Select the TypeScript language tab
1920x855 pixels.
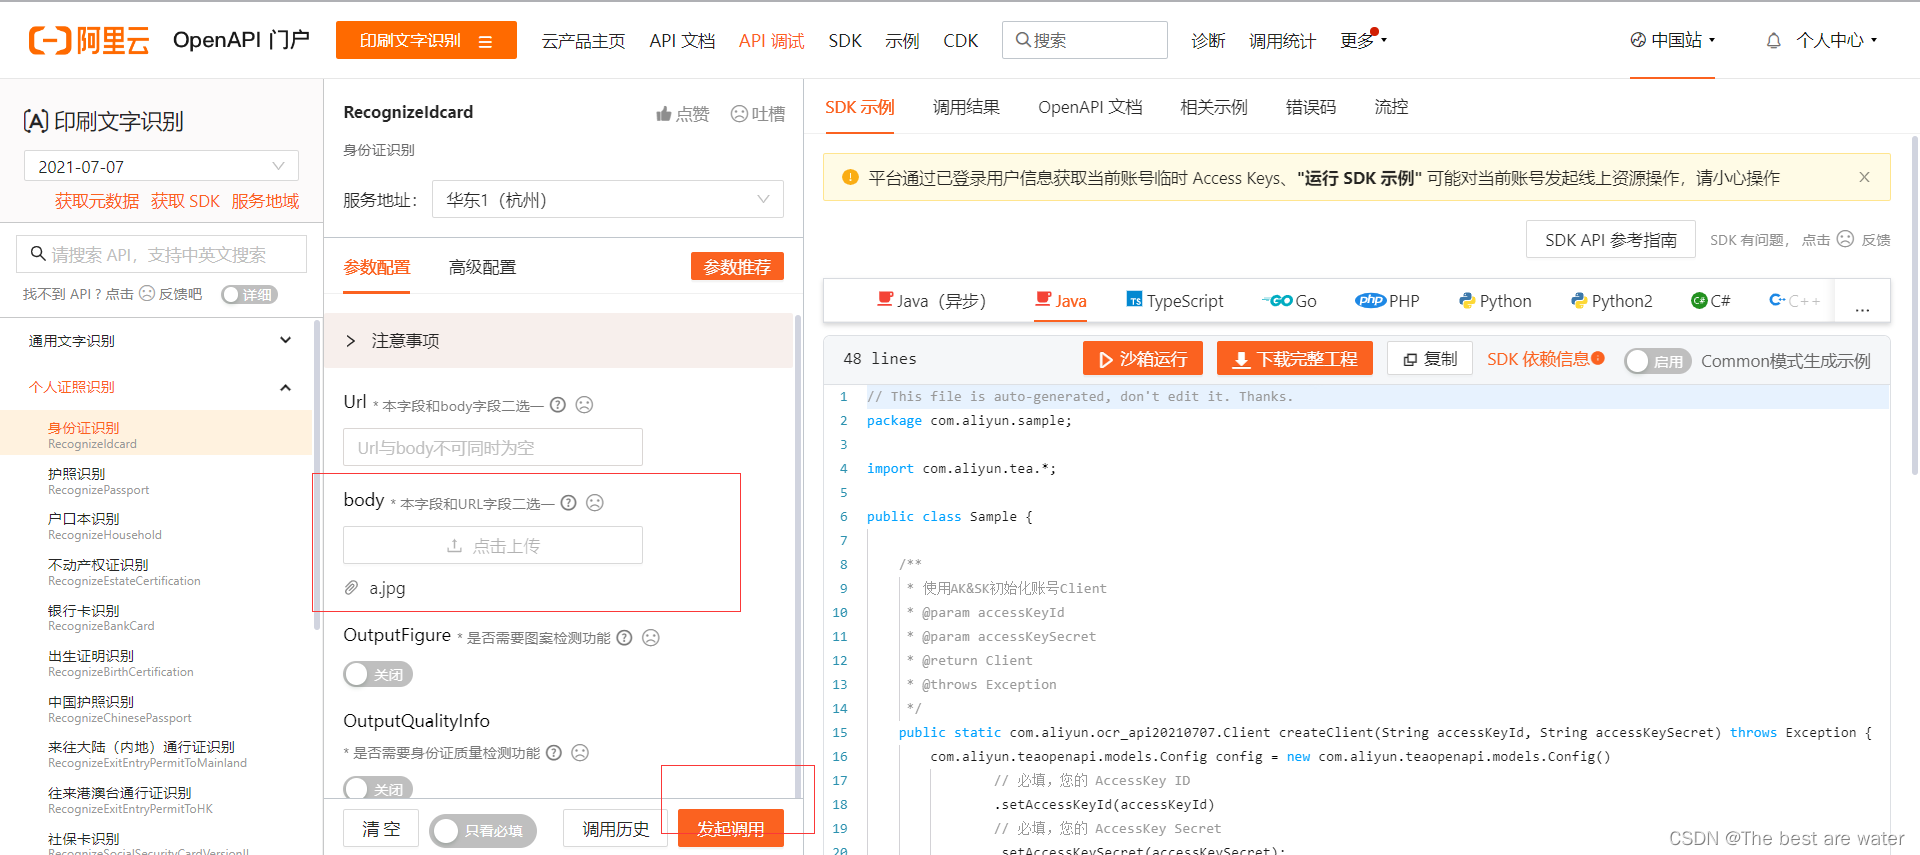coord(1175,301)
